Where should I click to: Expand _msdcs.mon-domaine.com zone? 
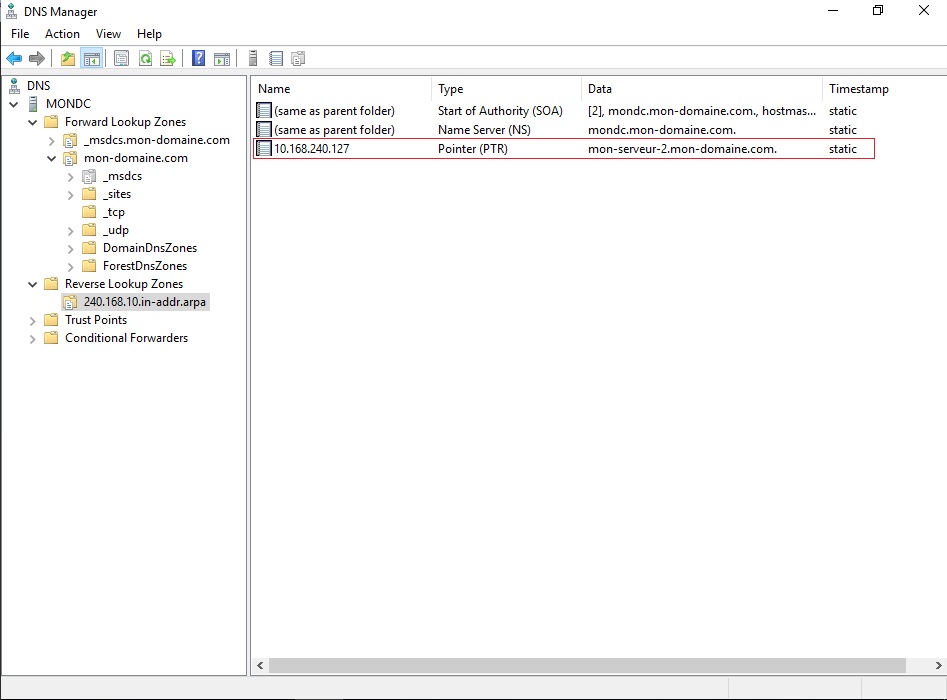[52, 141]
